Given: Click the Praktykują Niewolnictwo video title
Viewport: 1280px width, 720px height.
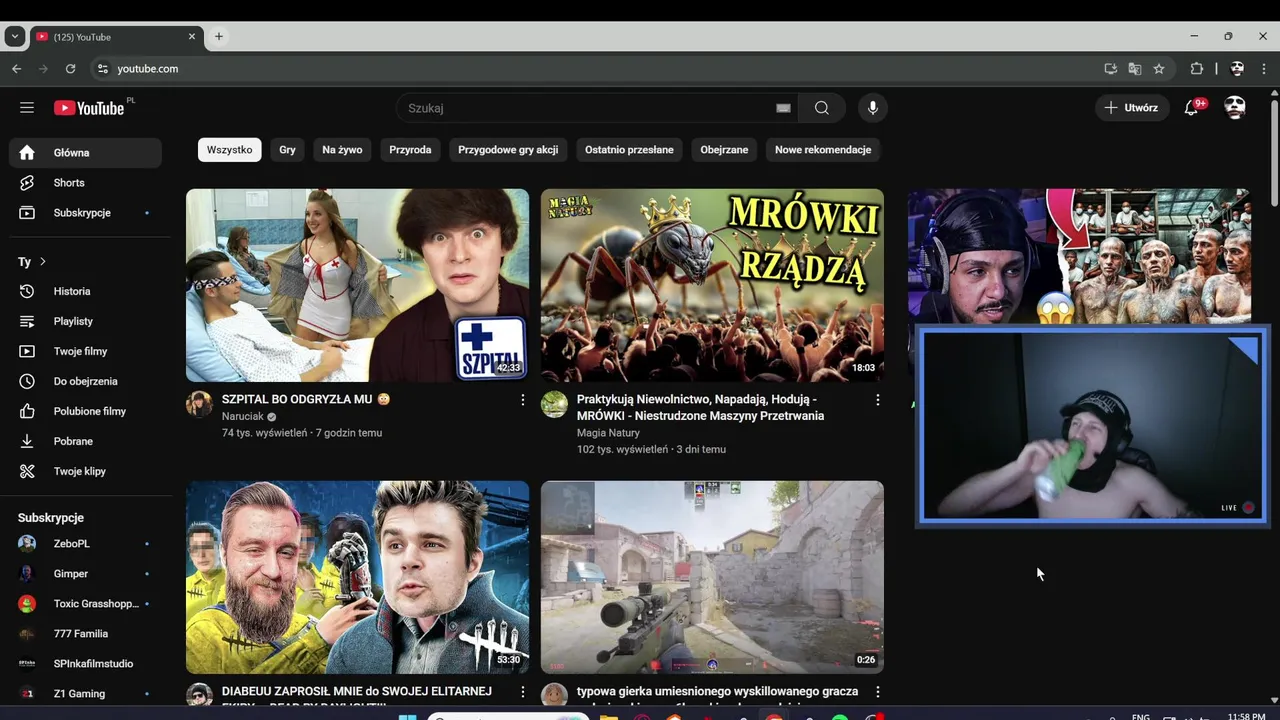Looking at the screenshot, I should (700, 407).
